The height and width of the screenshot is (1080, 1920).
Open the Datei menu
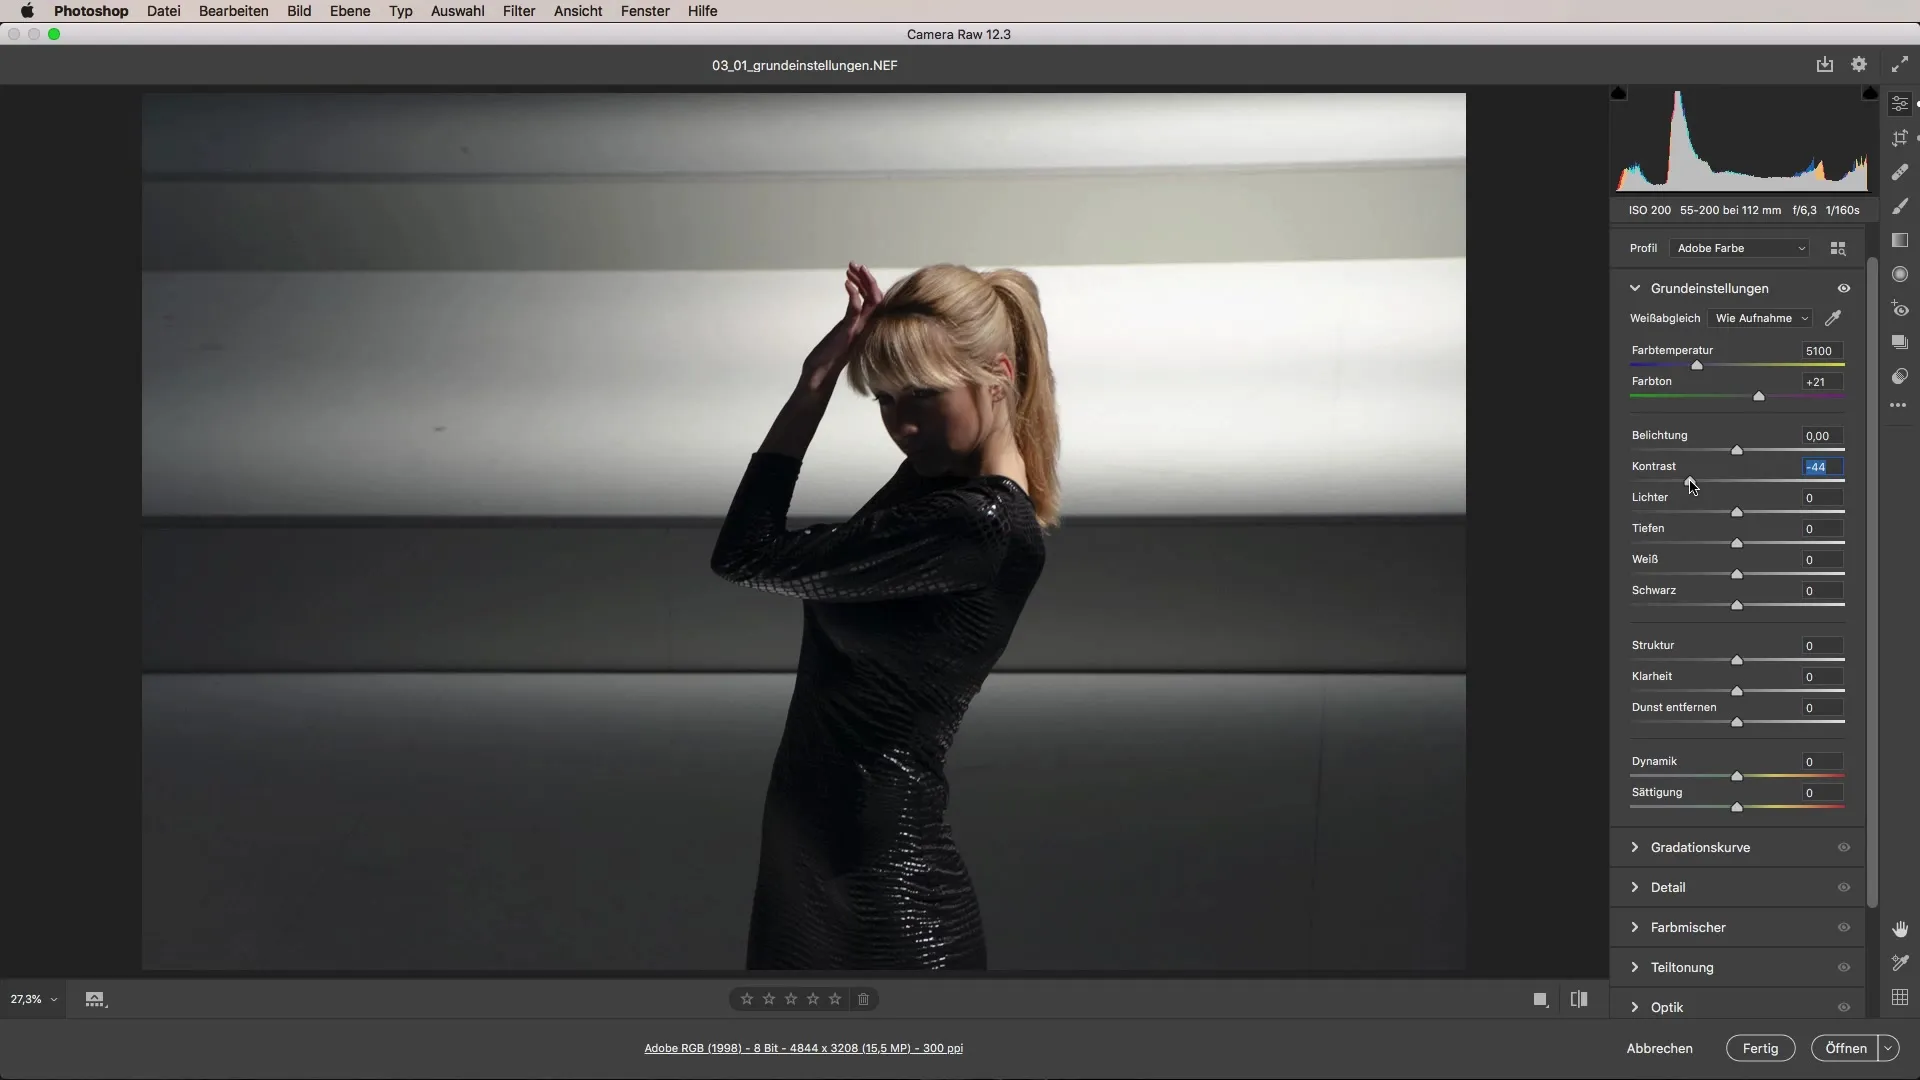click(163, 11)
